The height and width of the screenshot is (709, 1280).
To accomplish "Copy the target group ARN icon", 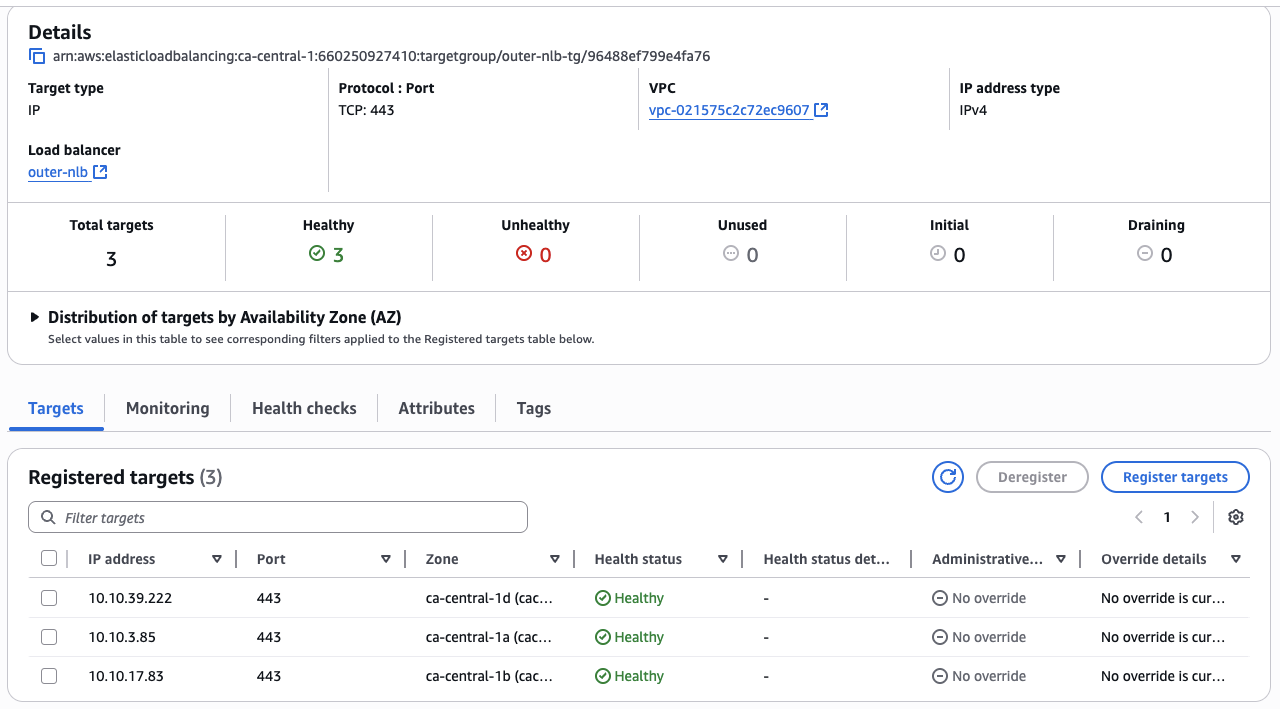I will (37, 56).
